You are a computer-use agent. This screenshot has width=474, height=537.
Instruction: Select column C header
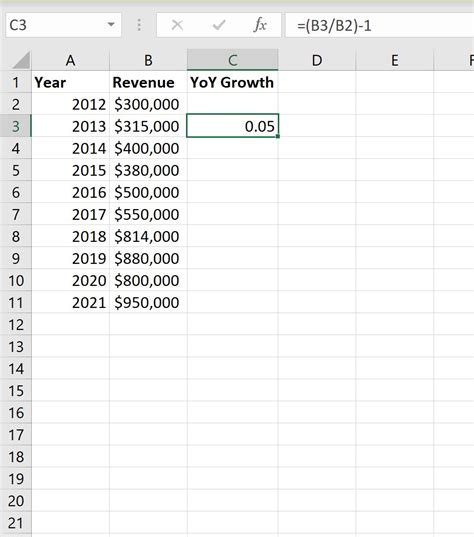coord(233,60)
